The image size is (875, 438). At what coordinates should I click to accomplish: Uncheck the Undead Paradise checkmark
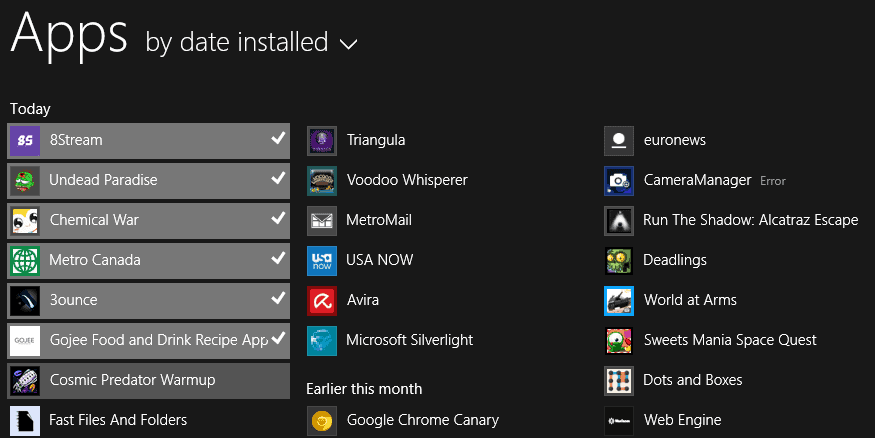point(278,178)
